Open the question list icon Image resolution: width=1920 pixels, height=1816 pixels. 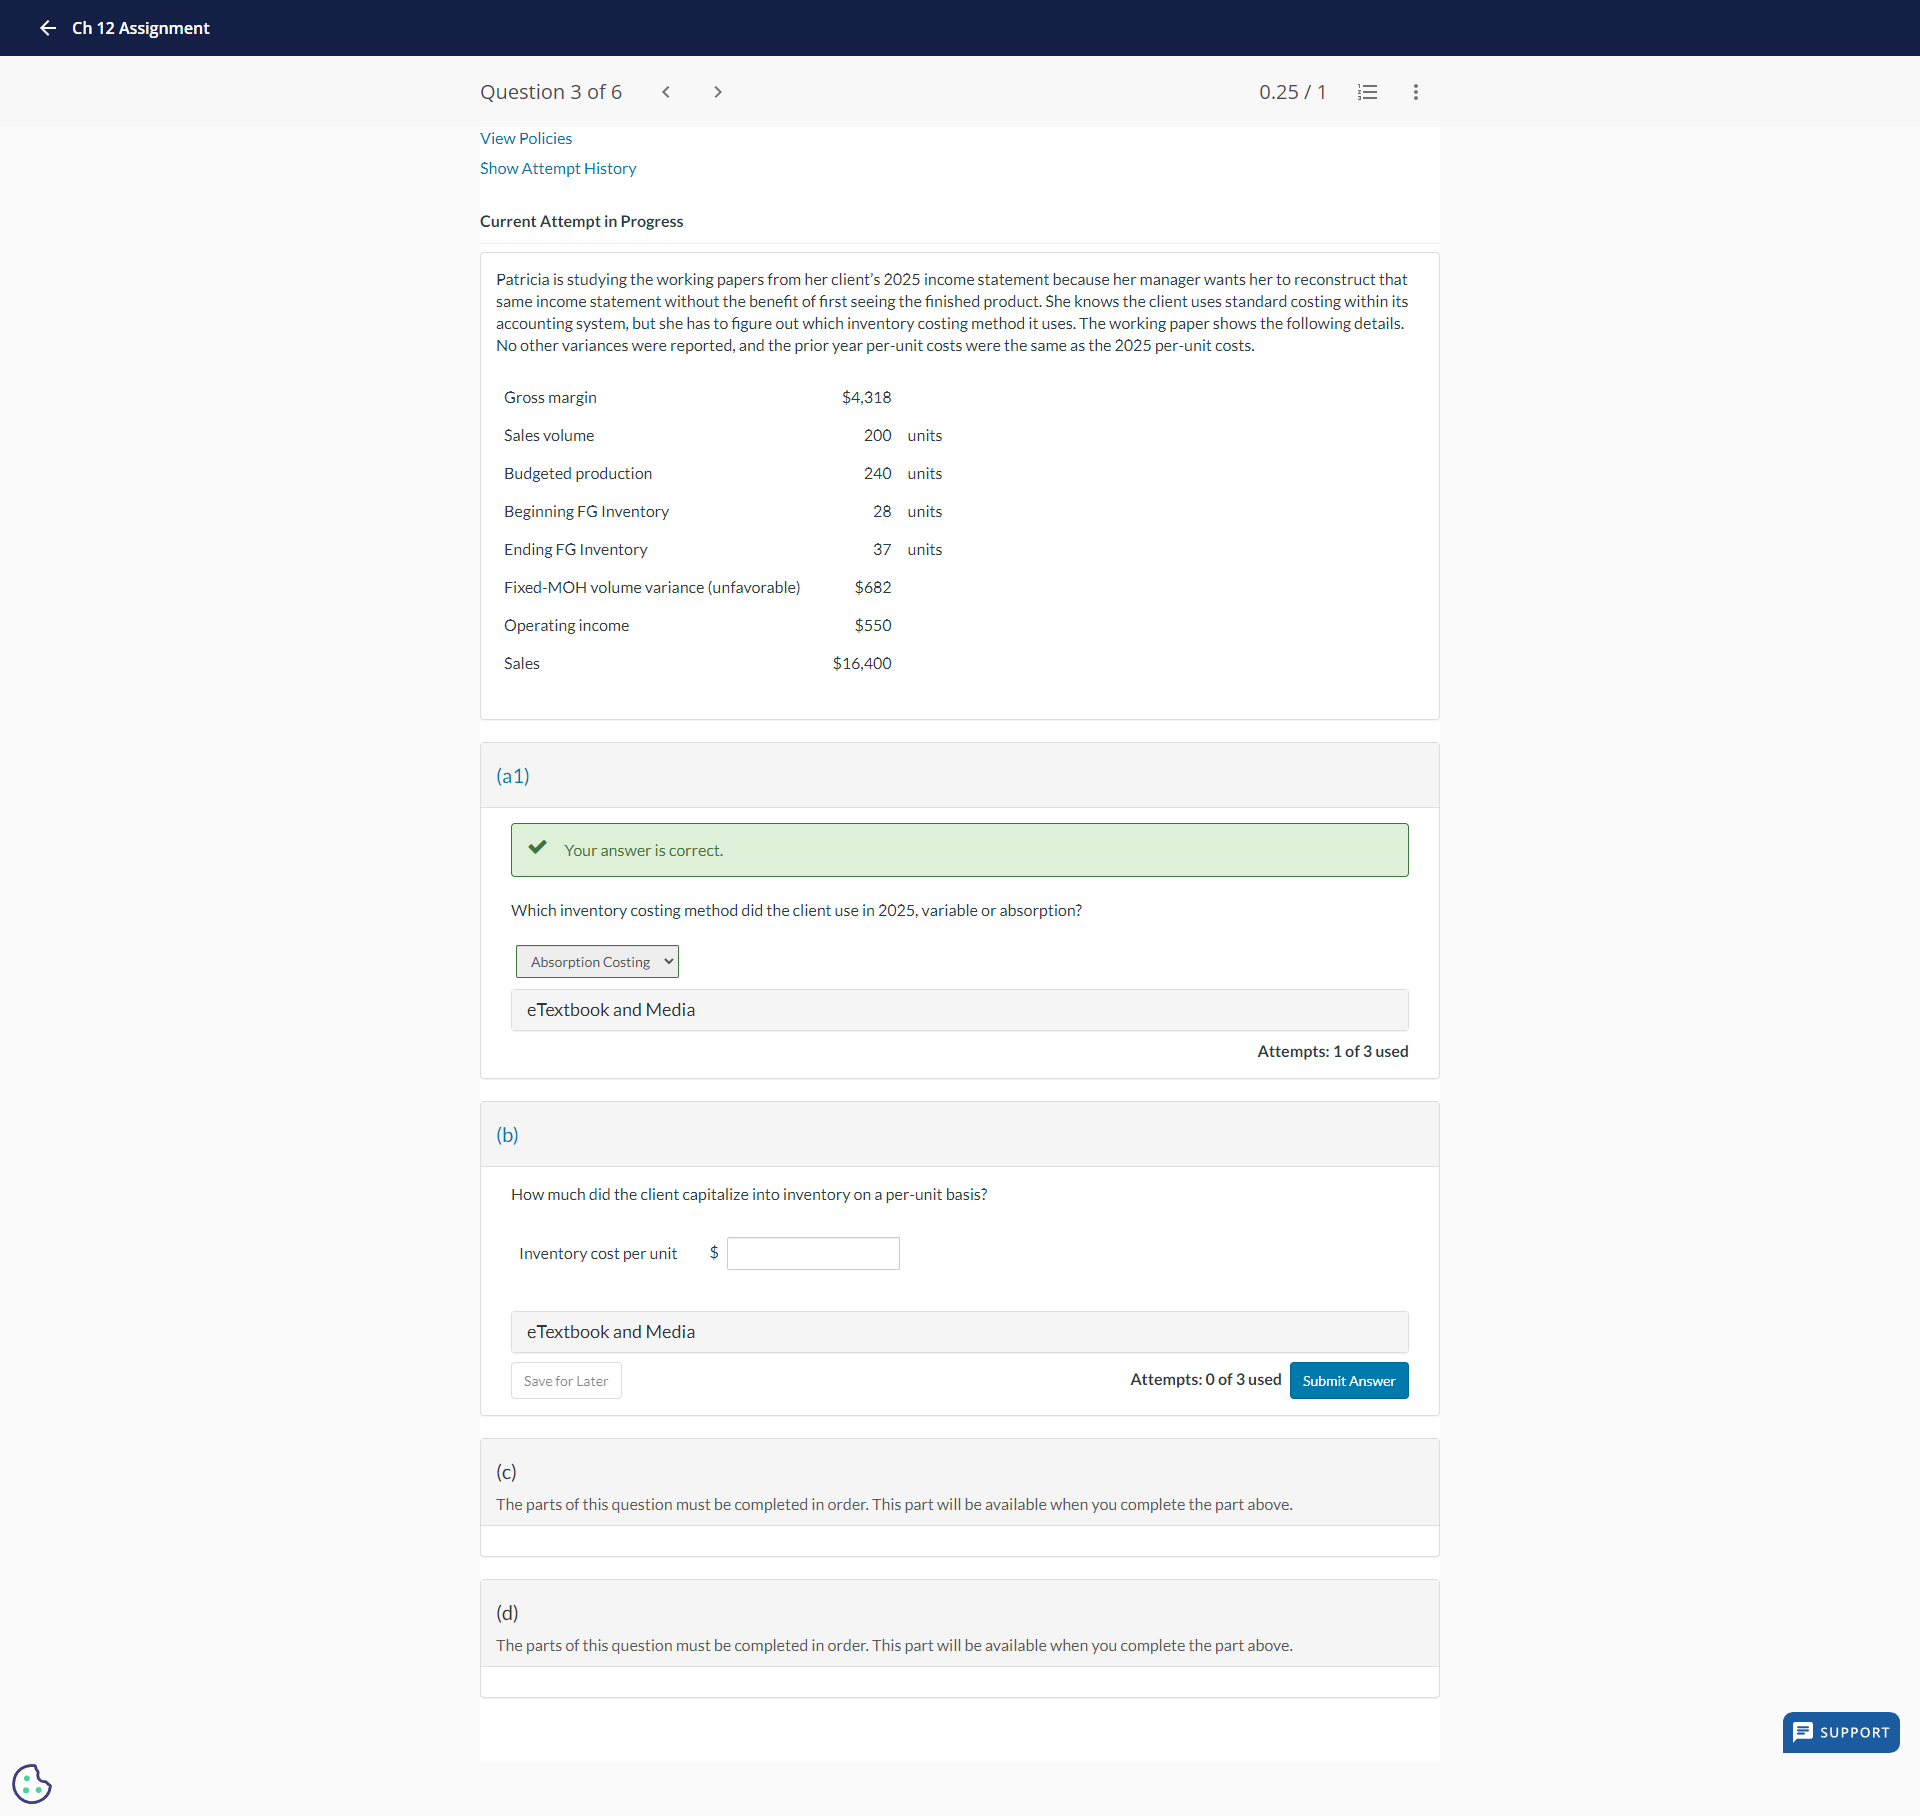(1367, 92)
